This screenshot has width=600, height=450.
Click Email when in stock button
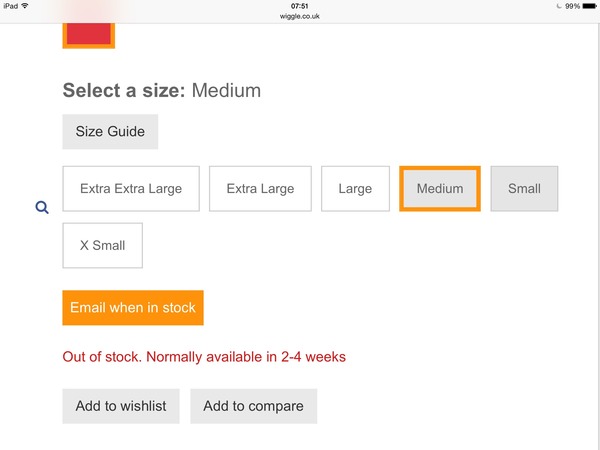point(133,308)
